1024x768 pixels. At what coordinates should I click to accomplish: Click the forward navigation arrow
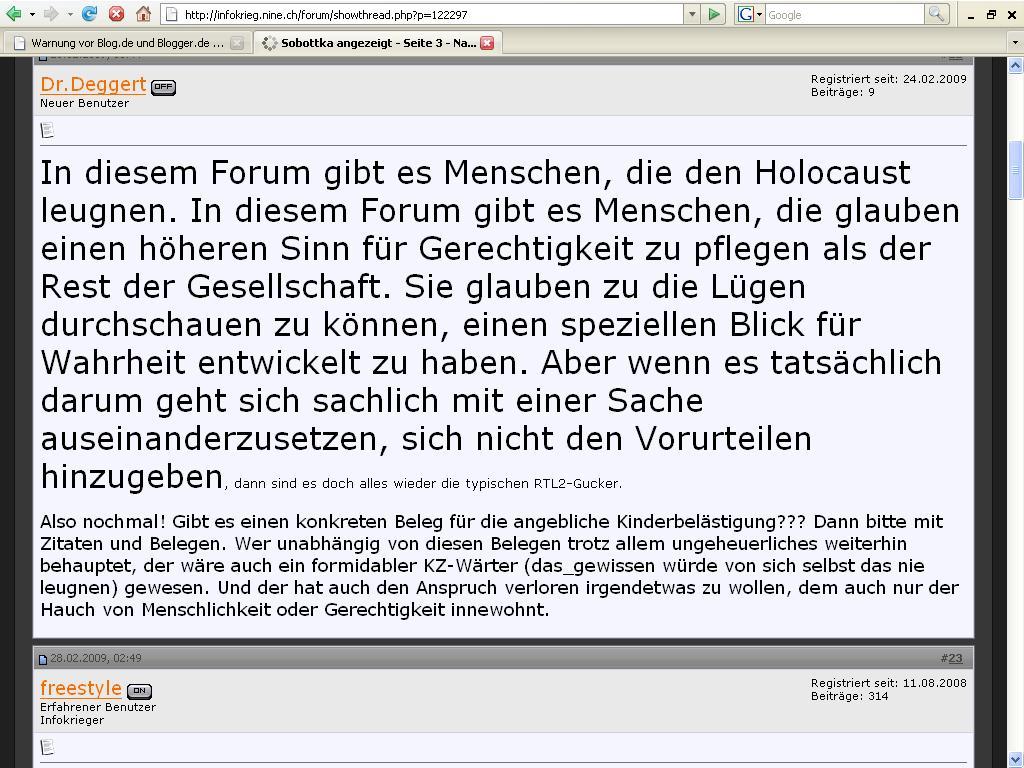tap(51, 13)
